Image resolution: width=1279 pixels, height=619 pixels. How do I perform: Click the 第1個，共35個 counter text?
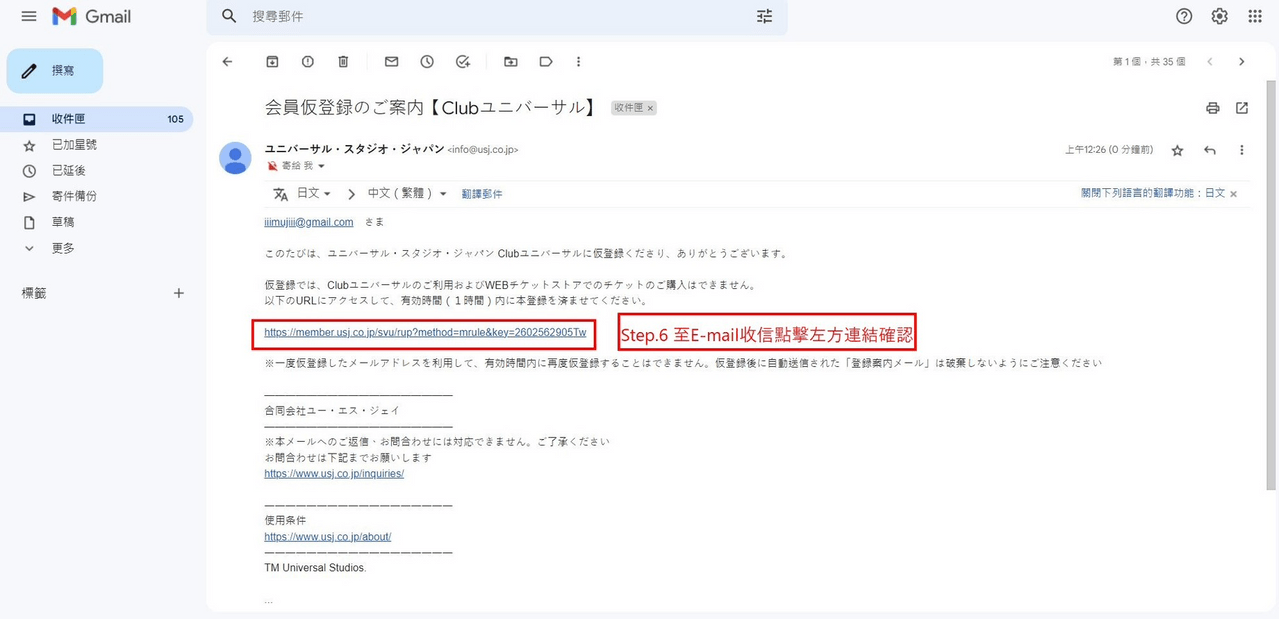coord(1149,62)
